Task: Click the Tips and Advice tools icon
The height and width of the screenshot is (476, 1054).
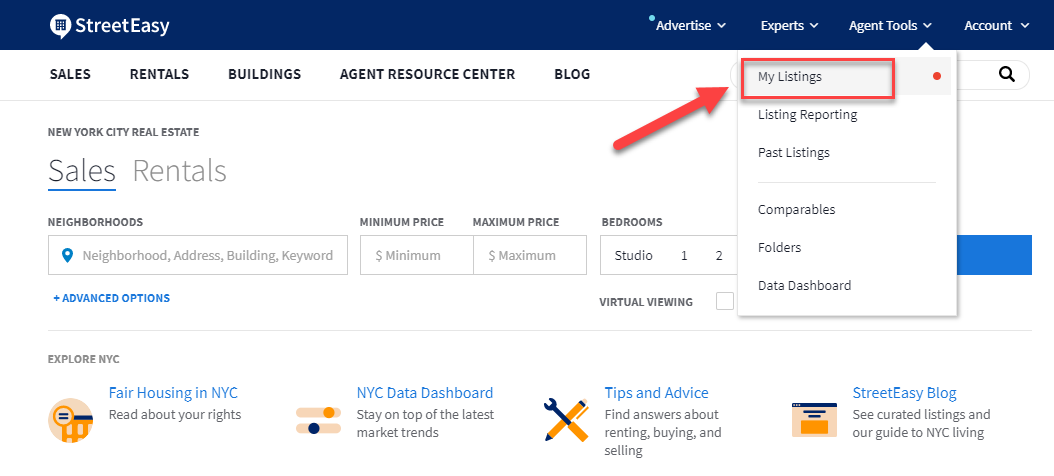Action: (567, 420)
